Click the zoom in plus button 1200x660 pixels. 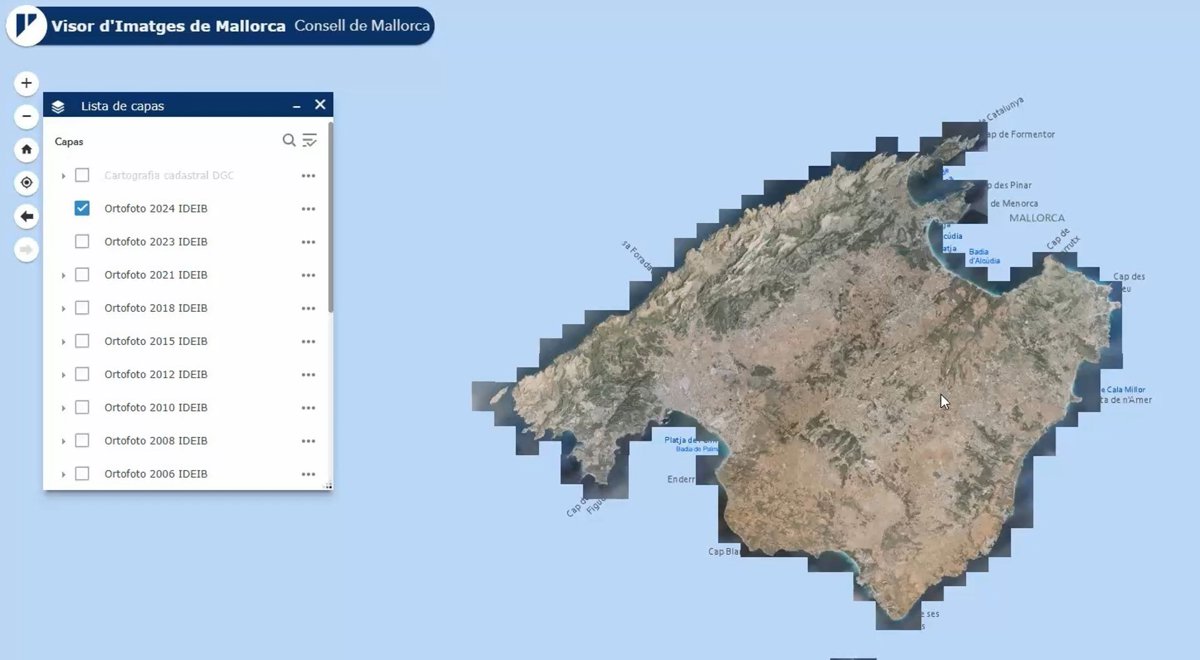pyautogui.click(x=27, y=83)
